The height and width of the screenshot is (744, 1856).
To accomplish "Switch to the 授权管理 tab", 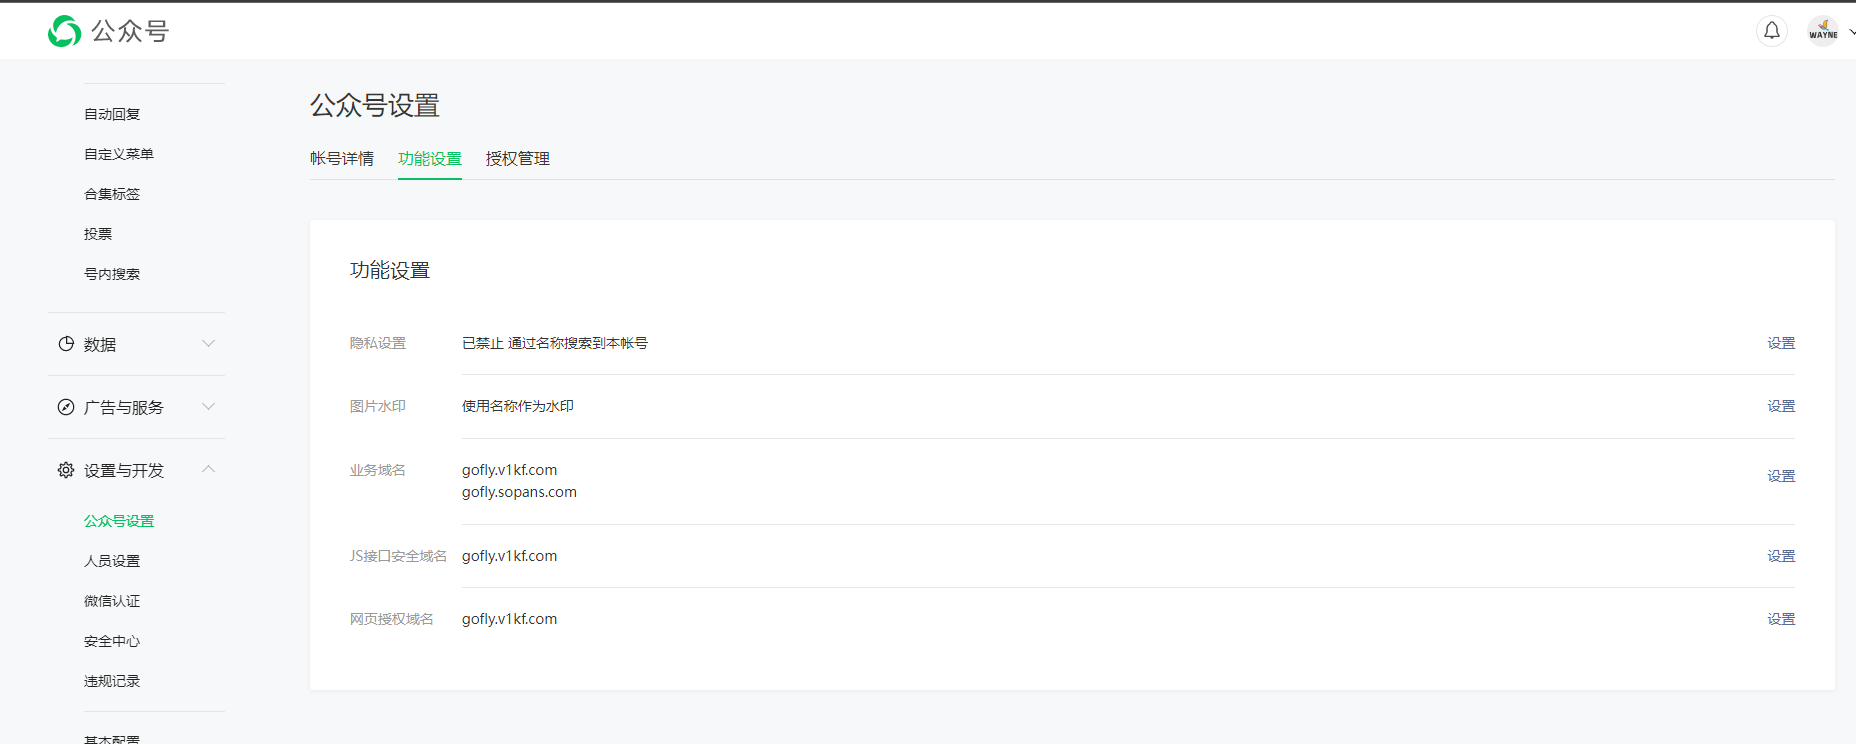I will coord(517,159).
